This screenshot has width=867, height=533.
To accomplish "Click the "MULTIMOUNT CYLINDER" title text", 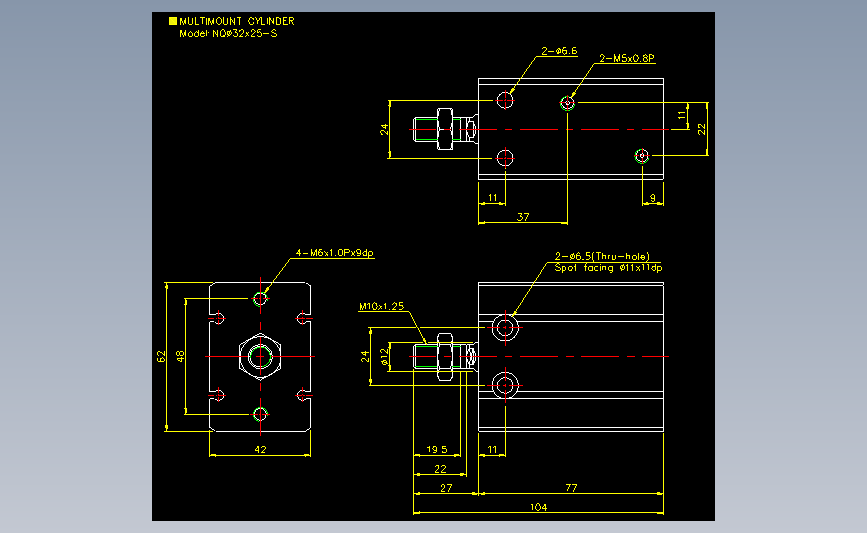I will pyautogui.click(x=237, y=22).
